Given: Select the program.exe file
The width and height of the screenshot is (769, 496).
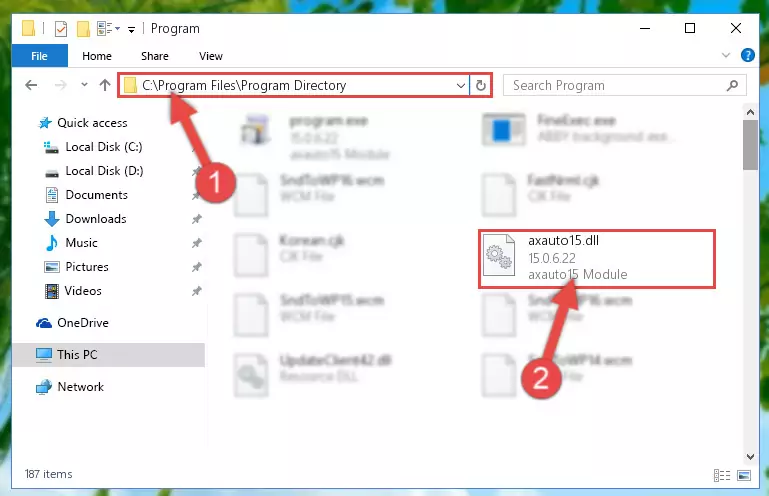Looking at the screenshot, I should (315, 136).
